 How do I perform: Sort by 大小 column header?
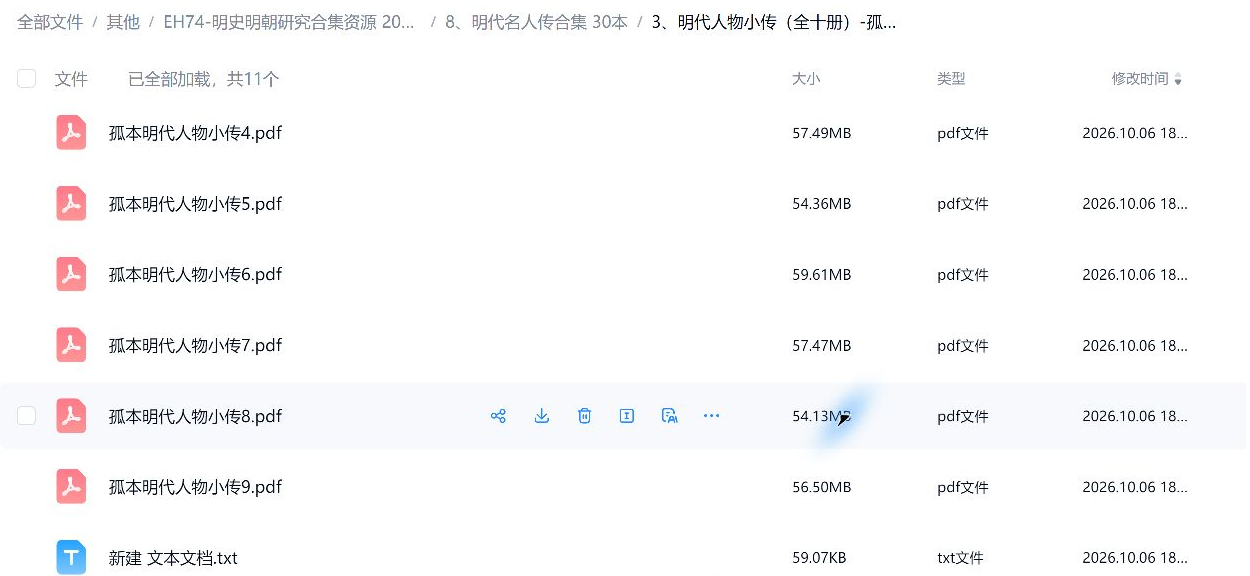tap(806, 79)
